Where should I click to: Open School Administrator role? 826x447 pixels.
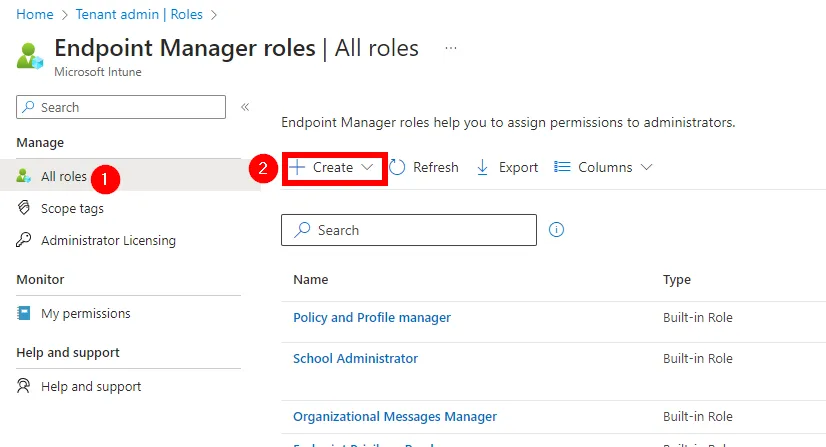(355, 358)
